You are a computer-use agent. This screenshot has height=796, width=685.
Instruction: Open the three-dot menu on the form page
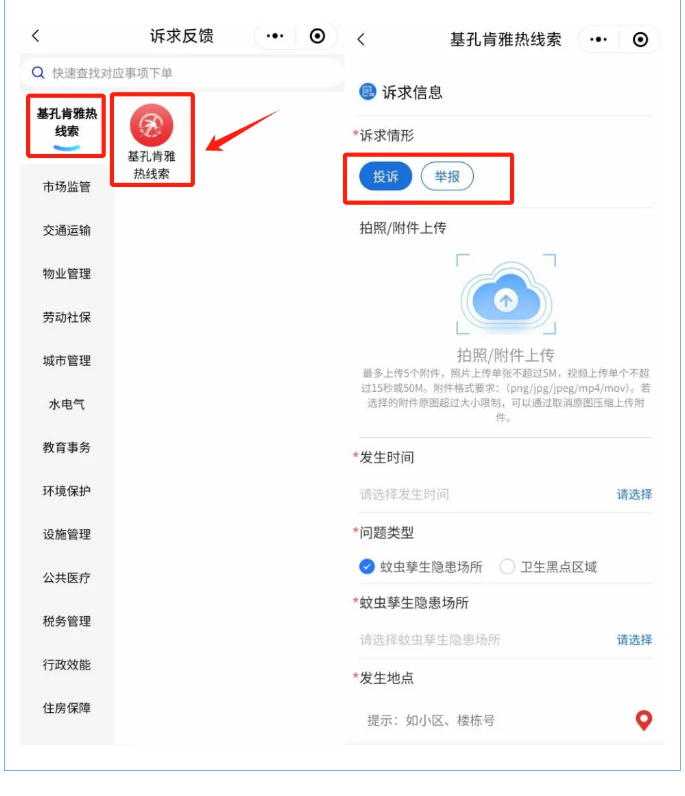click(x=598, y=40)
